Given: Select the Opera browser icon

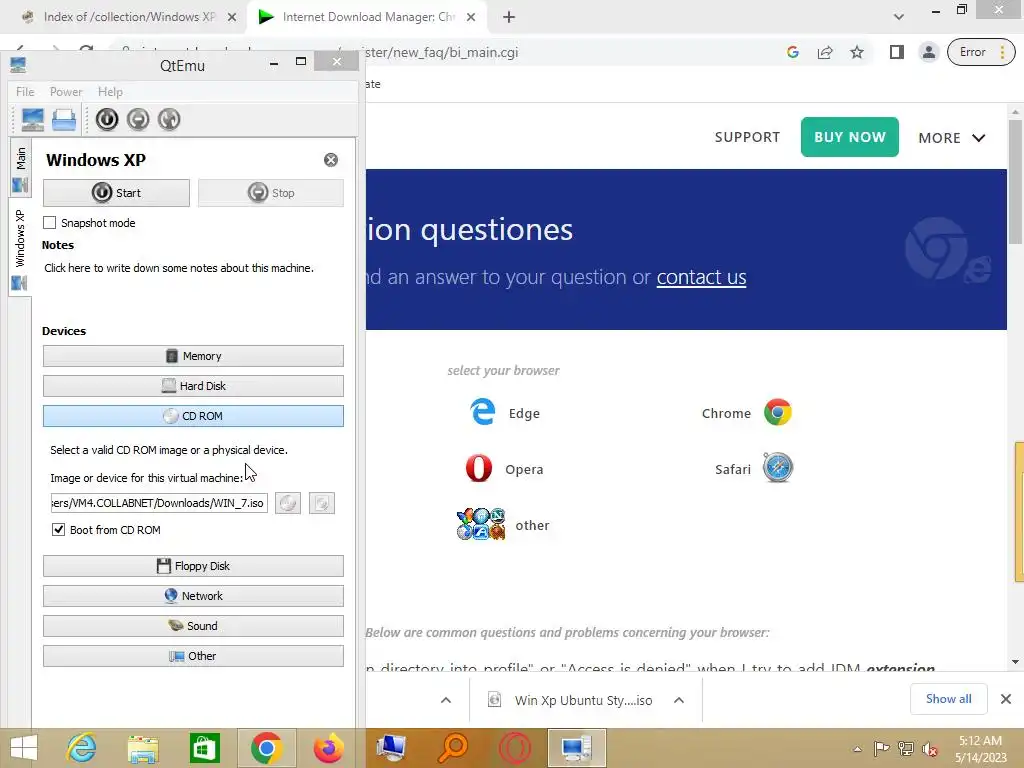Looking at the screenshot, I should pos(479,468).
